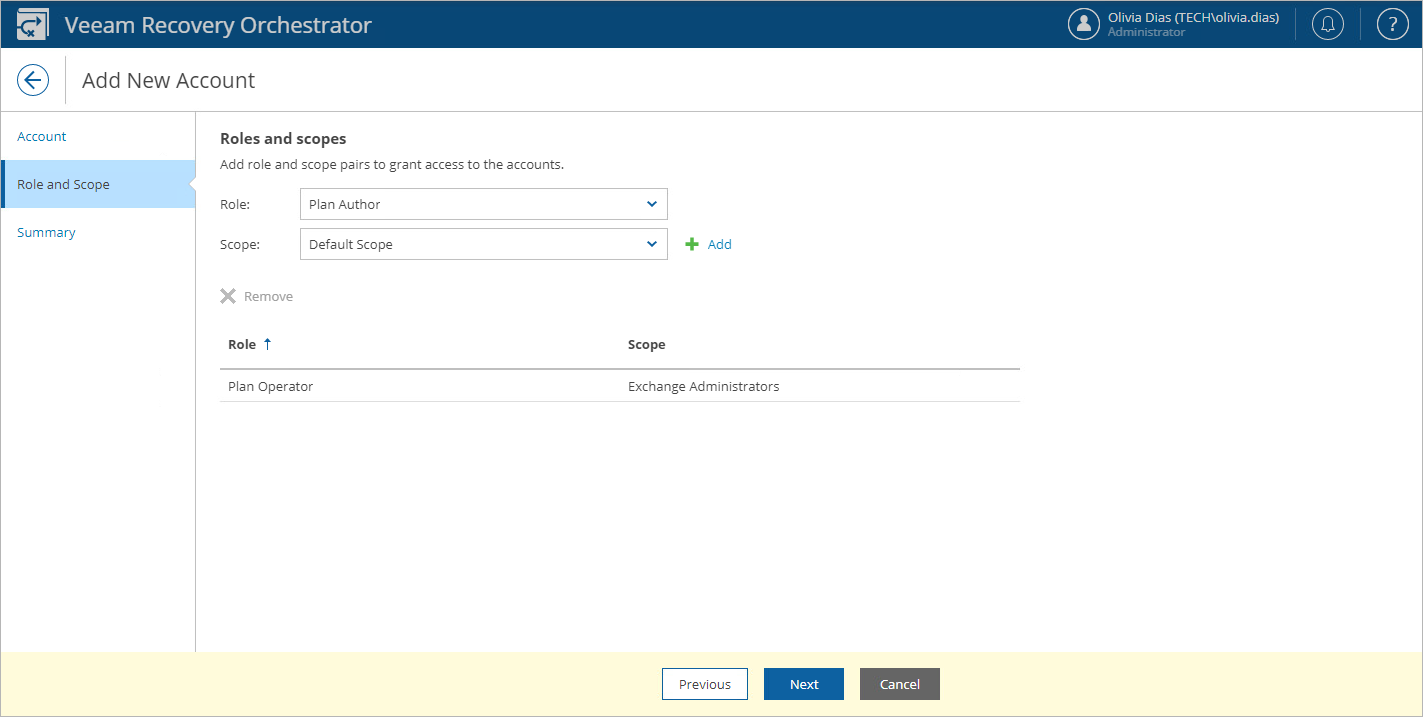Switch to the Account step
Viewport: 1423px width, 717px height.
click(41, 136)
